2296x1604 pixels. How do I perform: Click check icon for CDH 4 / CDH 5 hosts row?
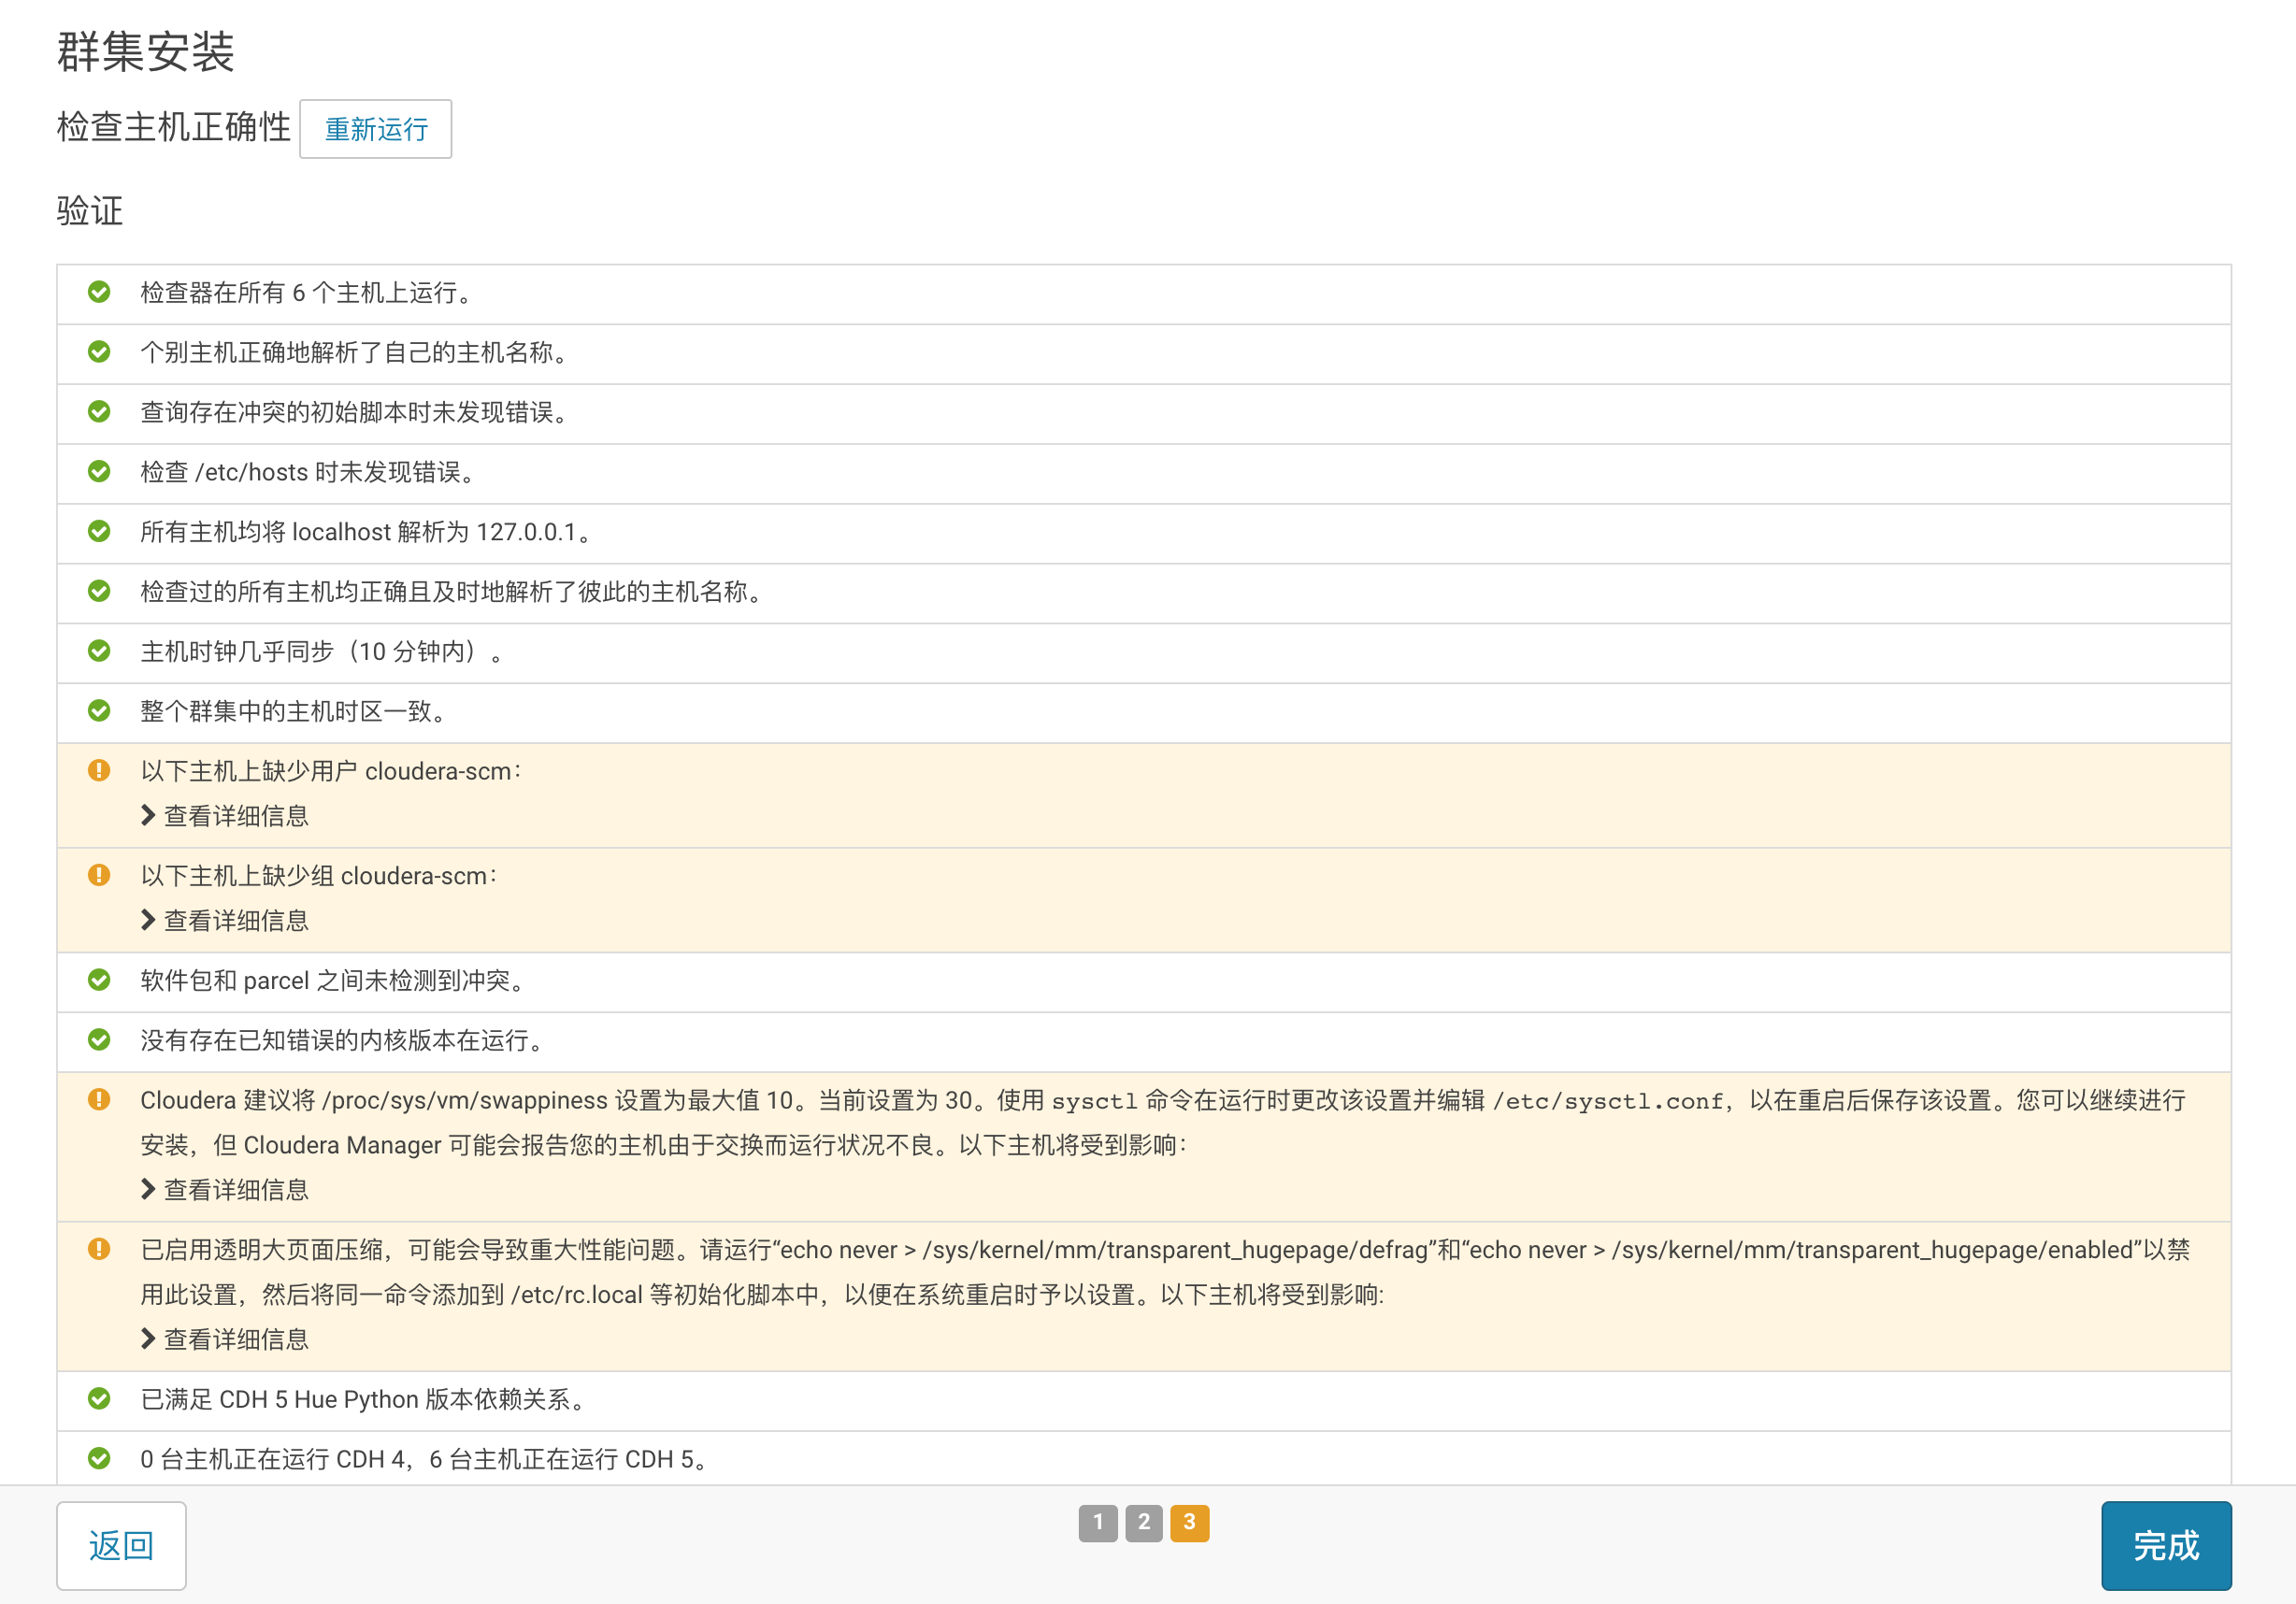(99, 1458)
